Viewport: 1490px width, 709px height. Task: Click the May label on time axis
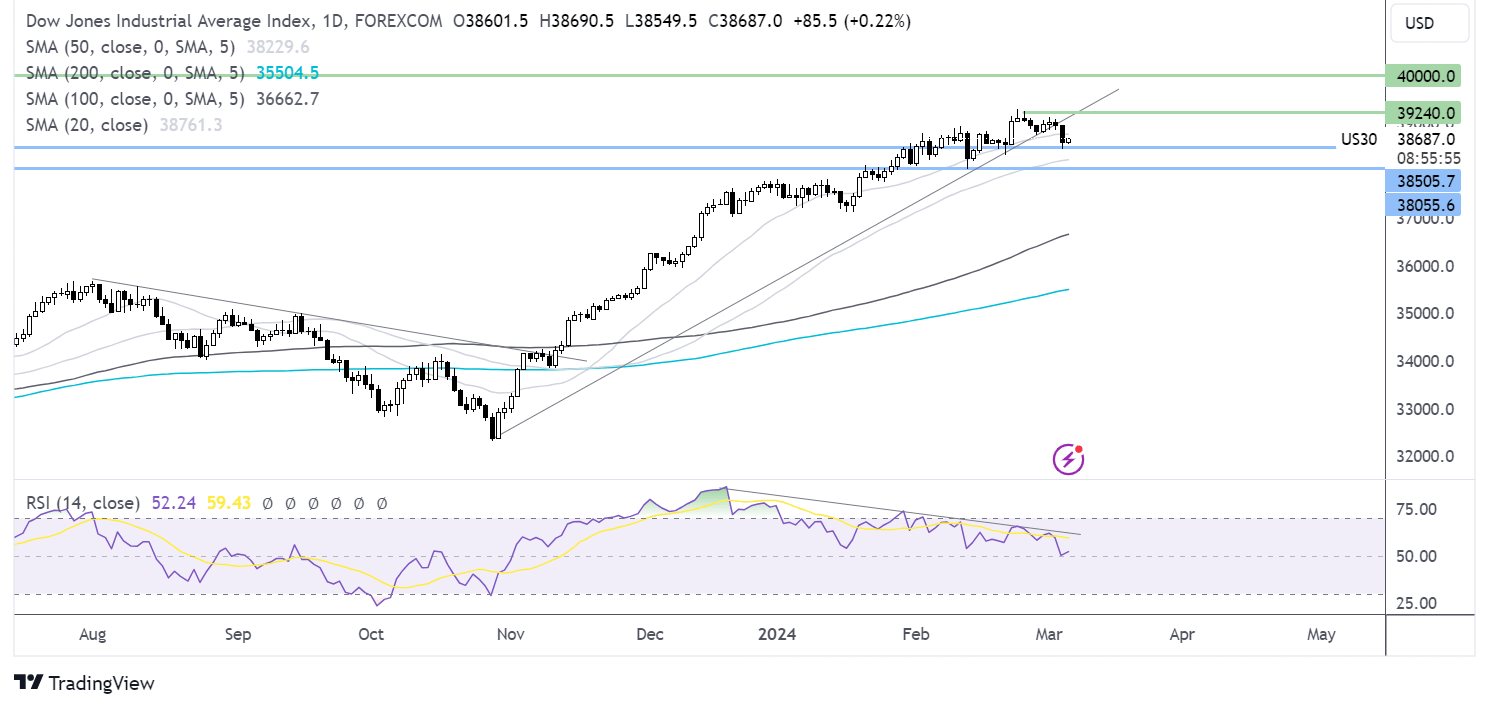click(1322, 635)
